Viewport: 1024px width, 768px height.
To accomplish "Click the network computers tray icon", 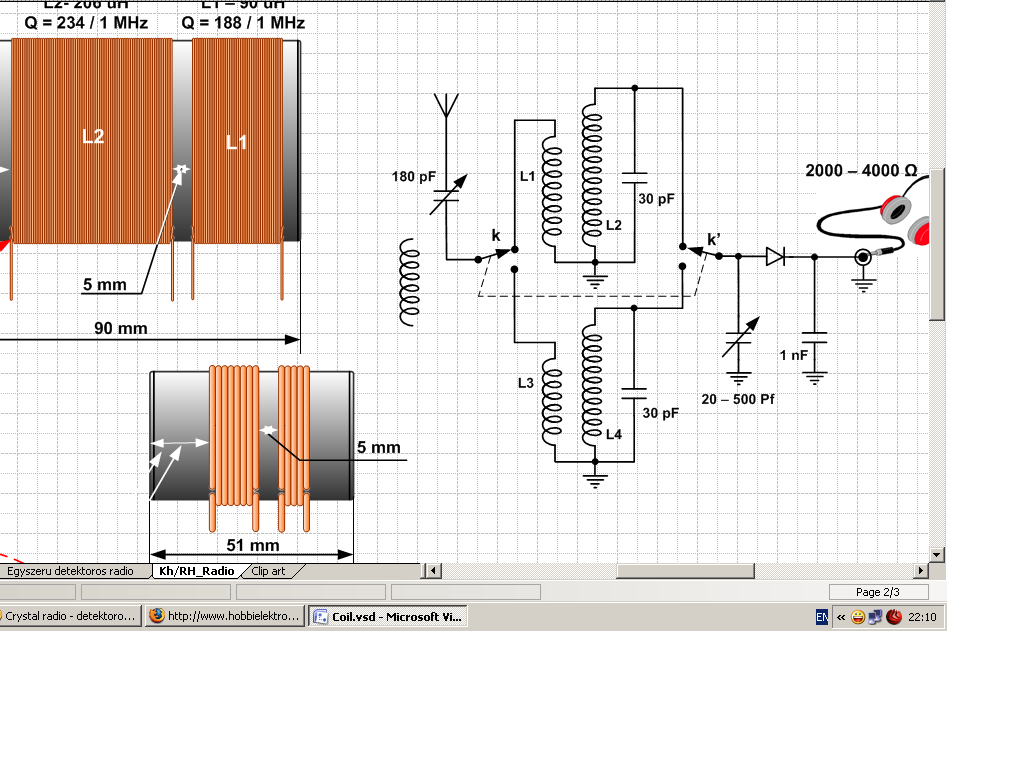I will [x=875, y=617].
